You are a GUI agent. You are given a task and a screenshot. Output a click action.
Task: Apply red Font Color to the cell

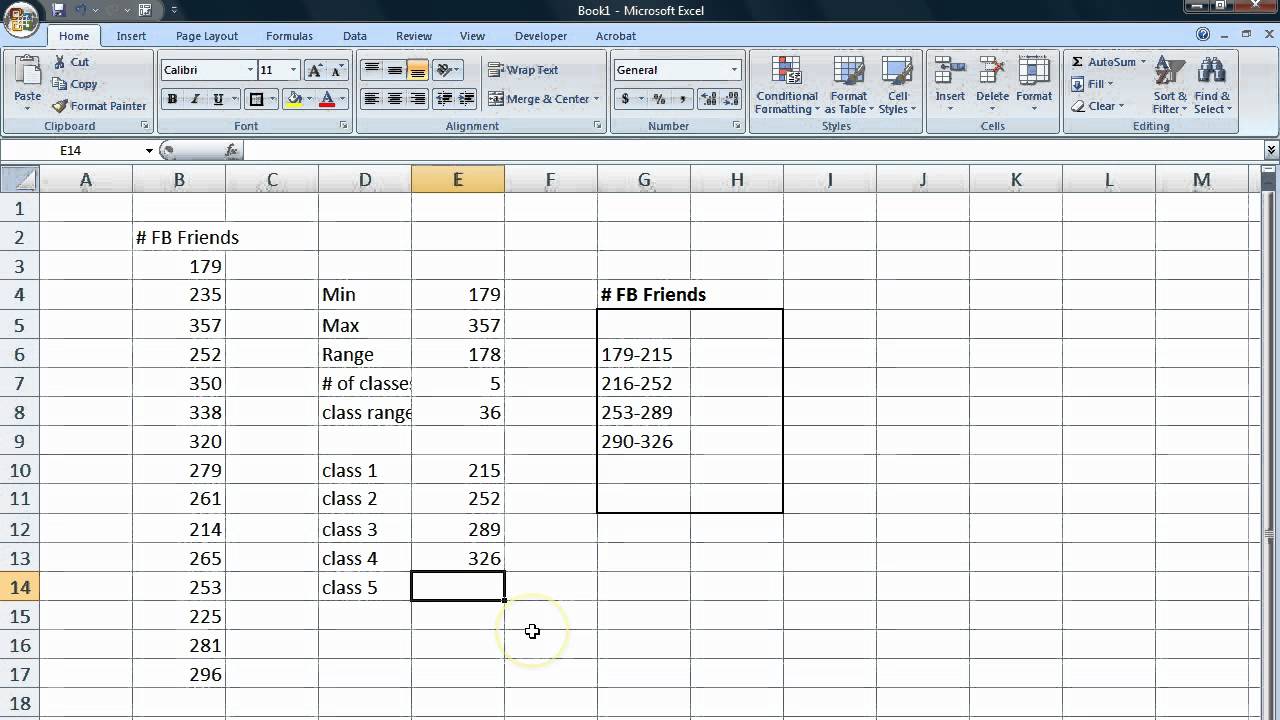coord(327,99)
